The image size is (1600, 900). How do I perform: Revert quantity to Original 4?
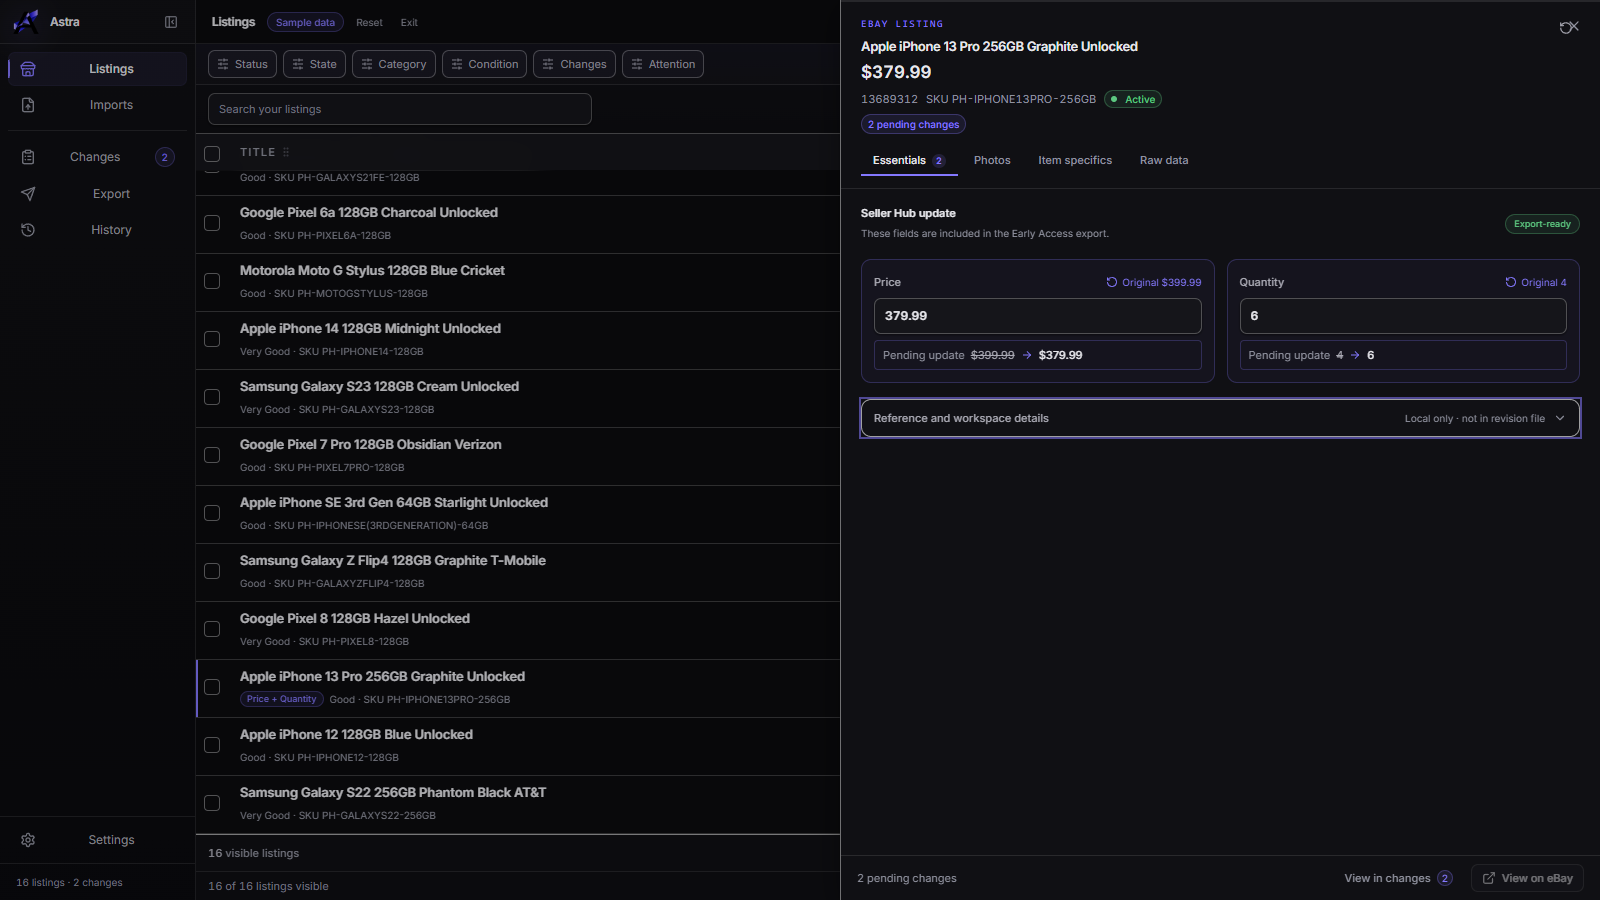point(1536,283)
